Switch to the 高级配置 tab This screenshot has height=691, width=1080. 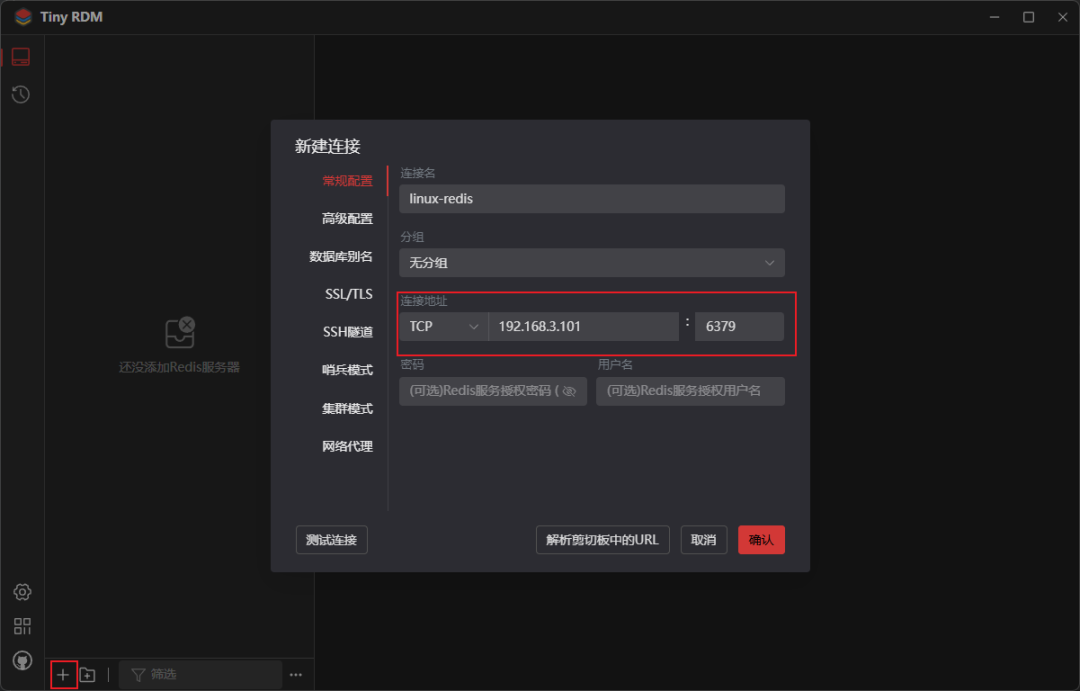pyautogui.click(x=347, y=218)
